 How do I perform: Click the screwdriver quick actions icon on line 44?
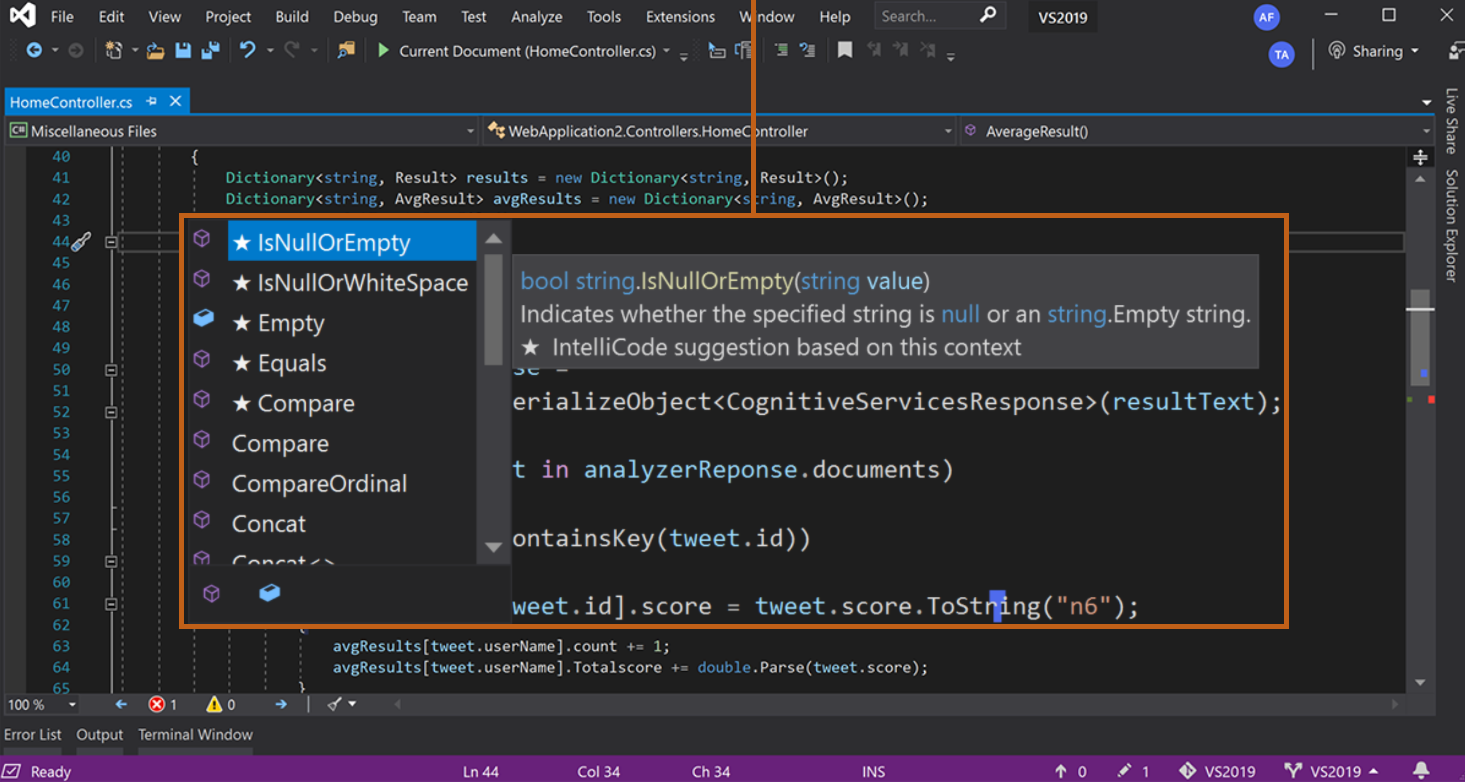click(81, 241)
